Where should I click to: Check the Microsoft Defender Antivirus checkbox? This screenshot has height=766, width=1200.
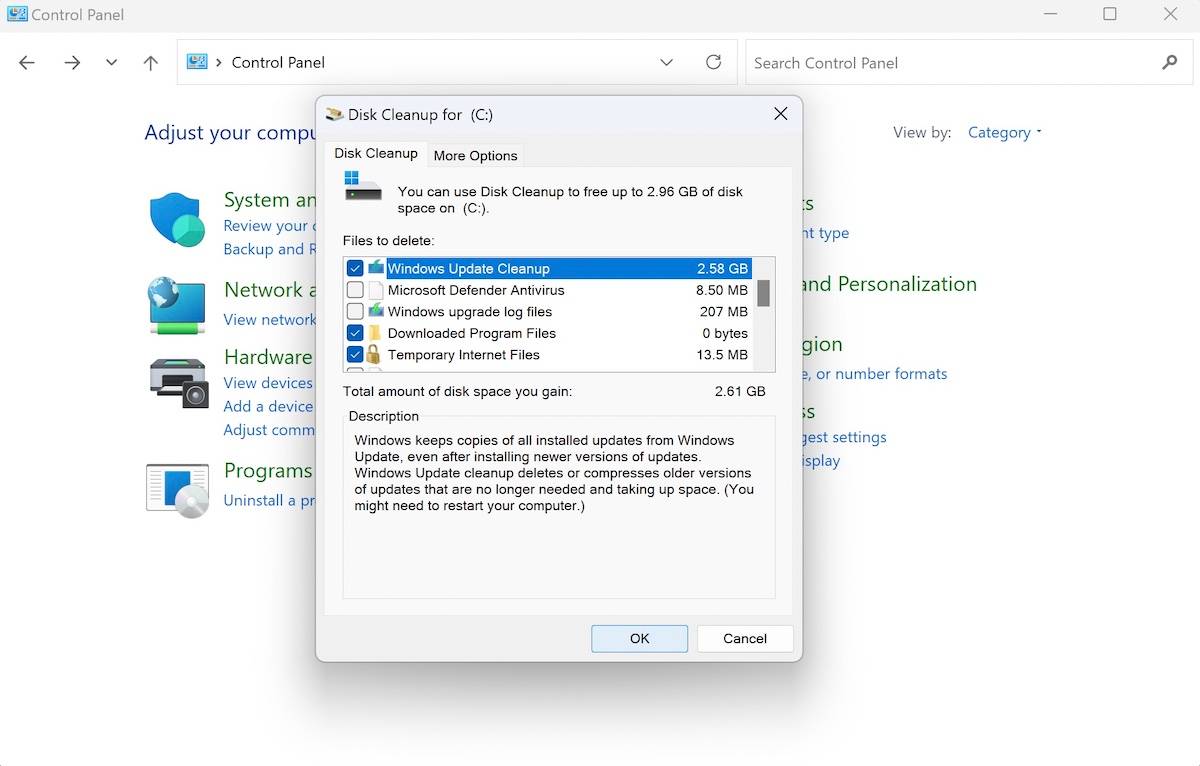pyautogui.click(x=355, y=290)
